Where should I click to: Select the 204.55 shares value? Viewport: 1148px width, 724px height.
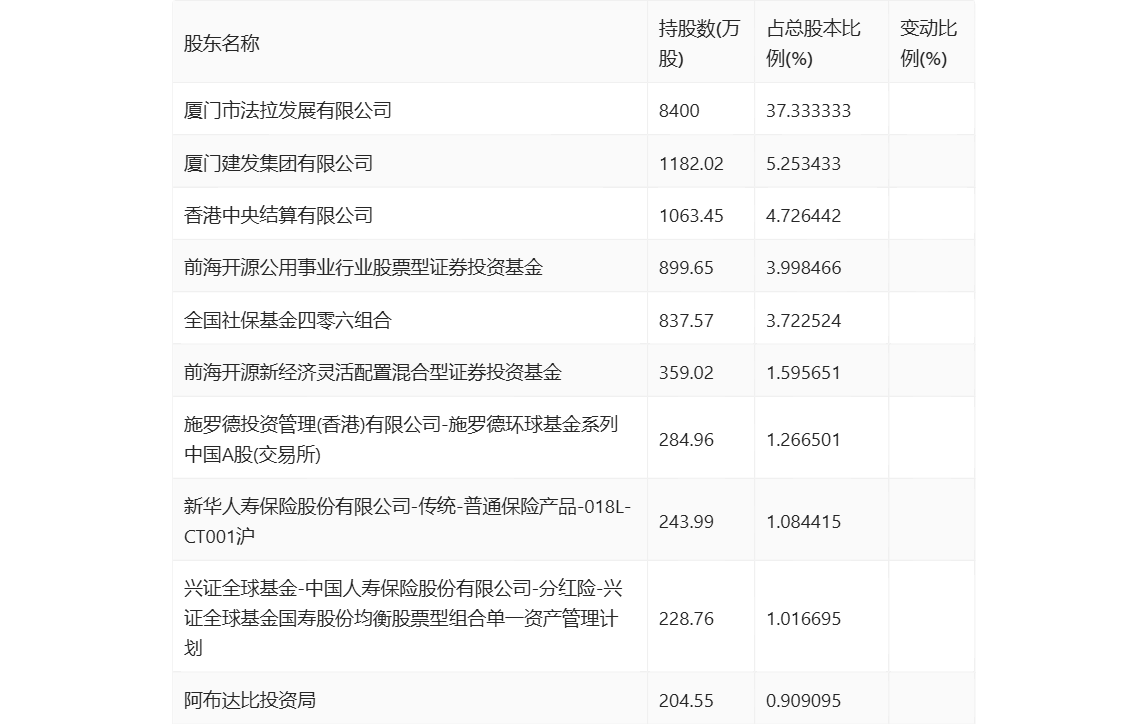click(x=686, y=701)
